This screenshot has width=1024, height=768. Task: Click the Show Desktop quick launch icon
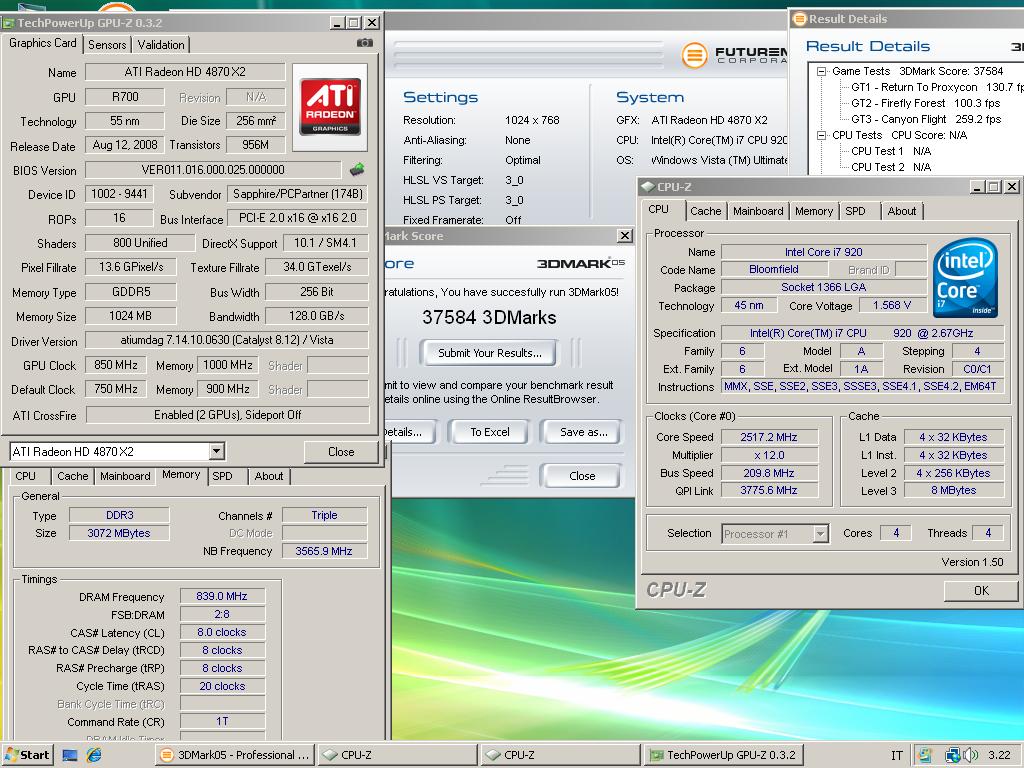pos(70,756)
